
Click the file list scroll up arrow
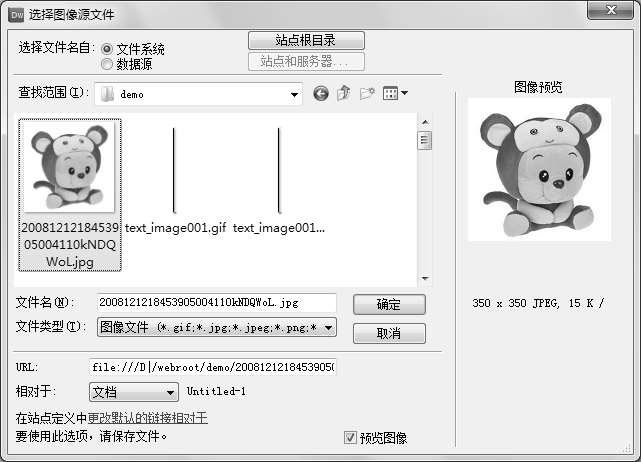click(425, 122)
